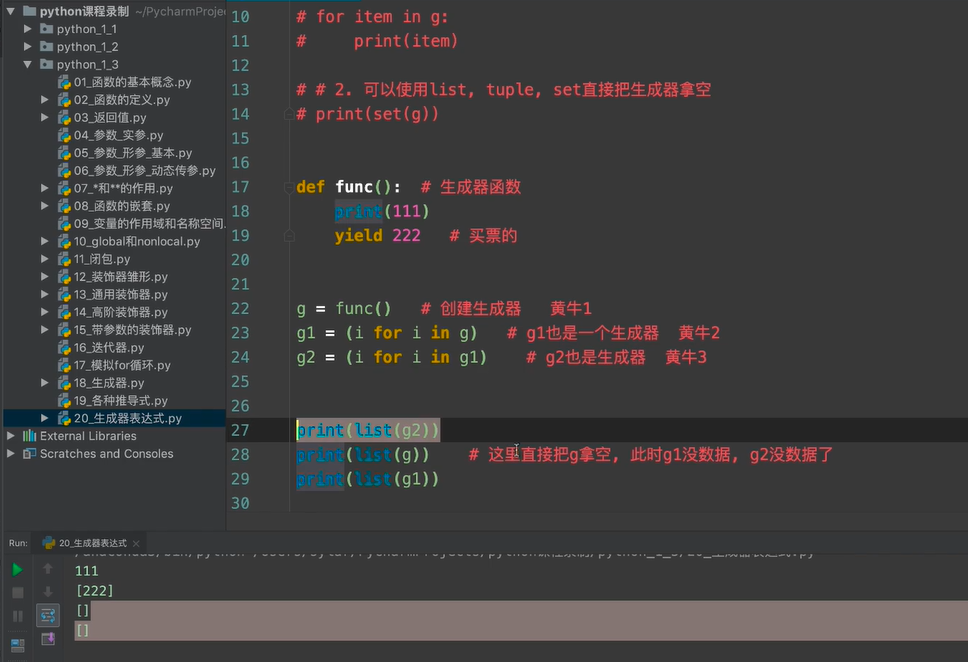Click 'g2 = (i for i in g1)' code
The height and width of the screenshot is (662, 968).
pyautogui.click(x=391, y=357)
